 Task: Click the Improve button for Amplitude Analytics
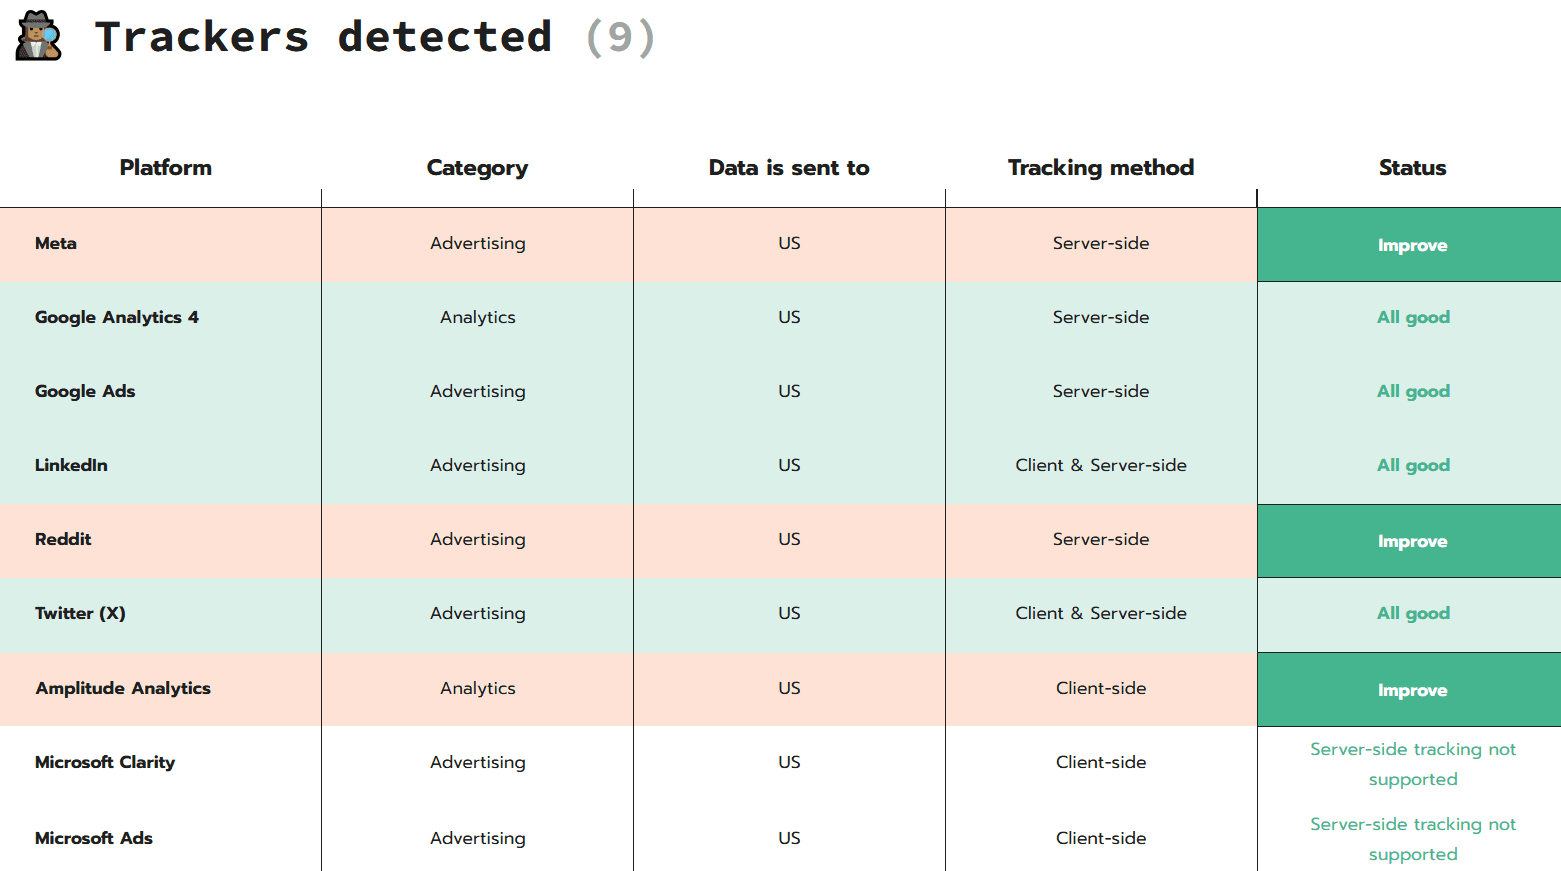[1412, 689]
